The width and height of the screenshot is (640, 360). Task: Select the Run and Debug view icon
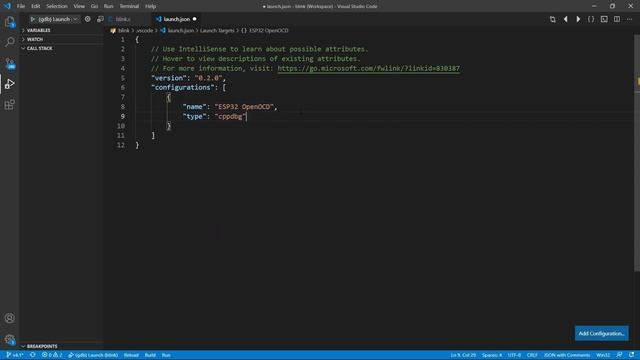coord(9,84)
